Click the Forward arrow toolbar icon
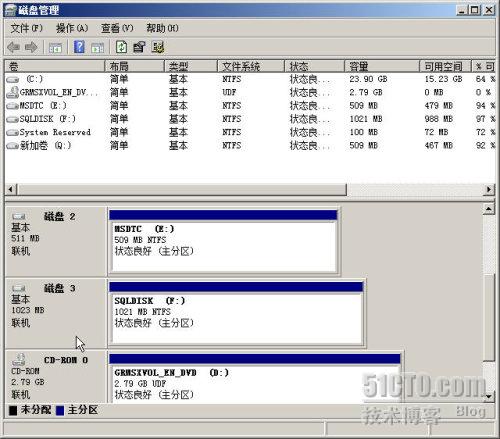This screenshot has width=500, height=439. (x=31, y=47)
